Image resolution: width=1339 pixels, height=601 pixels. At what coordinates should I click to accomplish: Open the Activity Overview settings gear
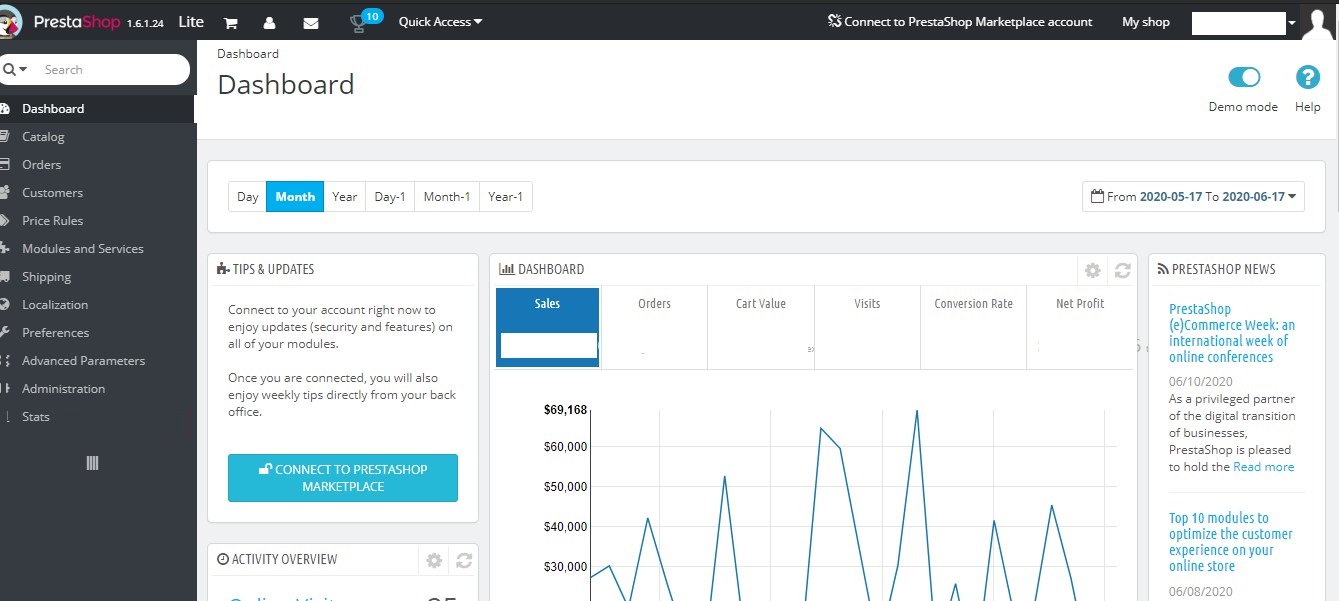click(x=433, y=560)
